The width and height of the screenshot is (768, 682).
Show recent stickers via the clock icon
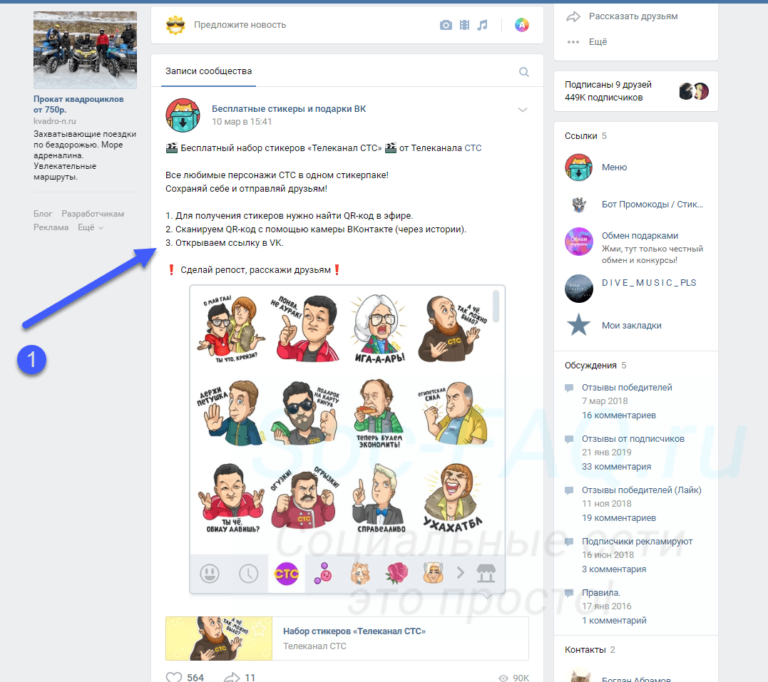point(248,573)
